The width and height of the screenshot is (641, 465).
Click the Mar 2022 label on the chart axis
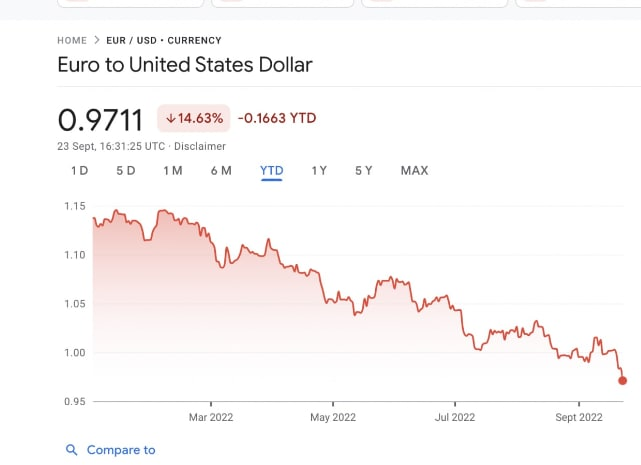coord(210,417)
